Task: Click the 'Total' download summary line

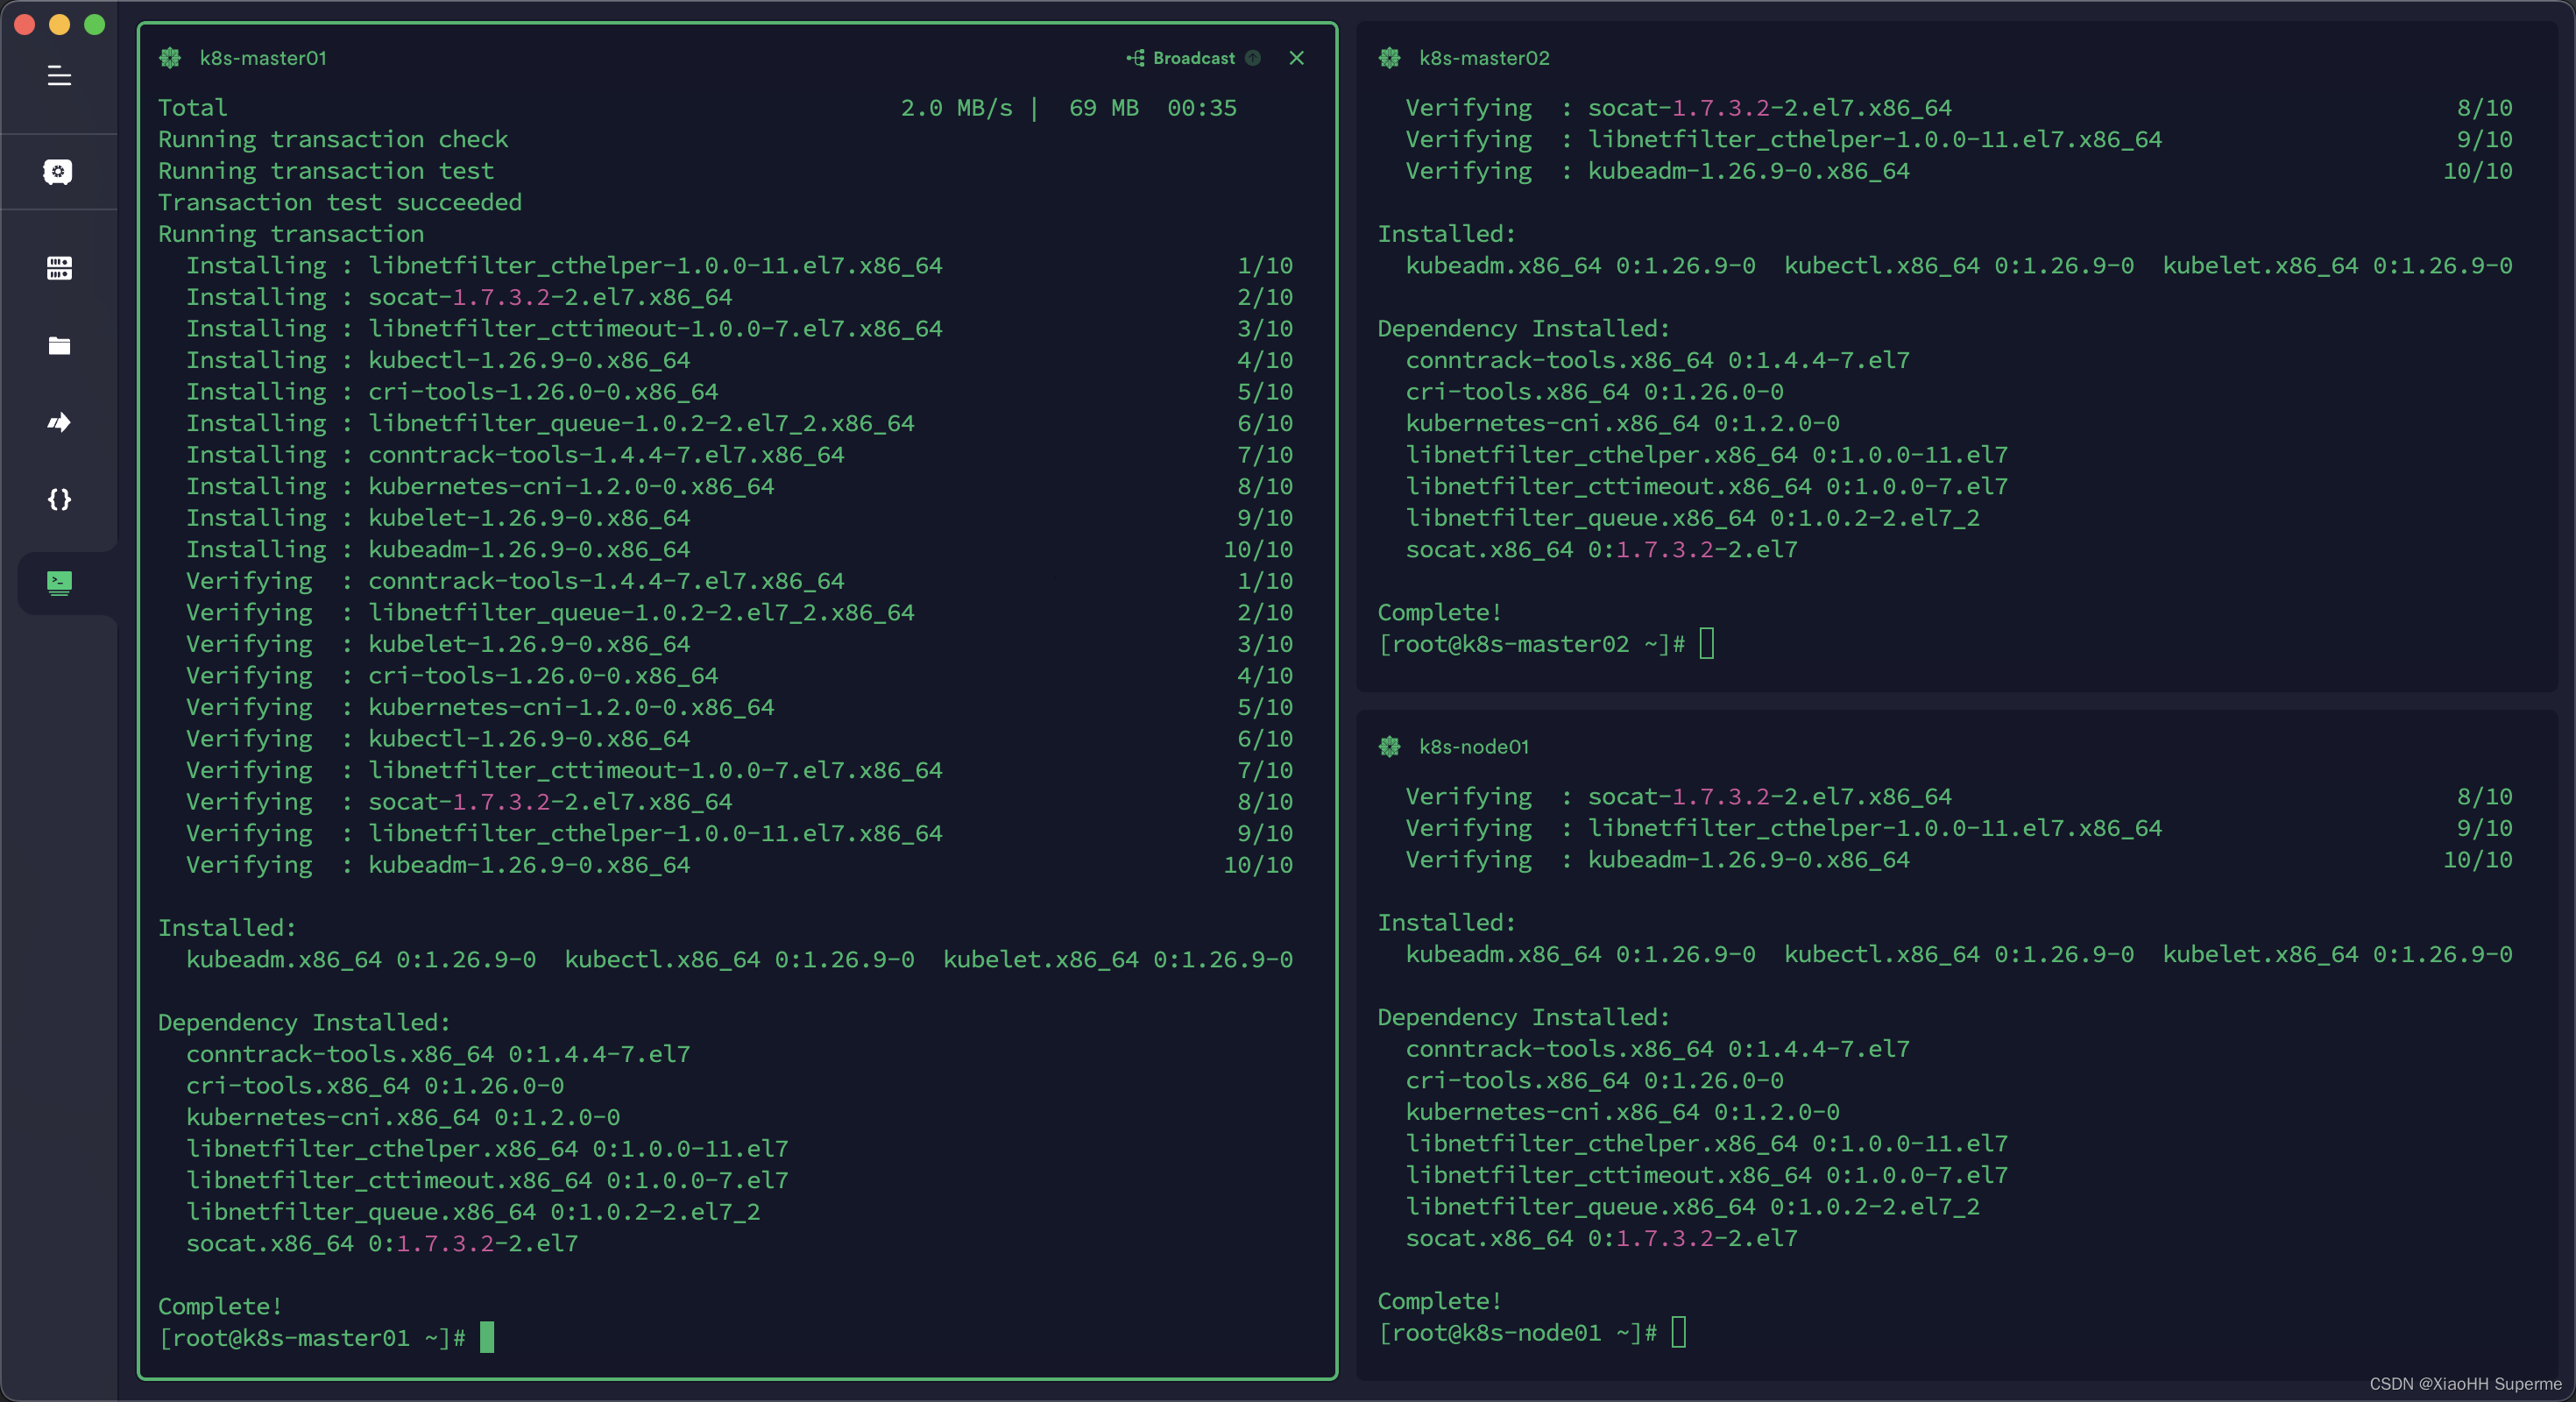Action: pos(697,107)
